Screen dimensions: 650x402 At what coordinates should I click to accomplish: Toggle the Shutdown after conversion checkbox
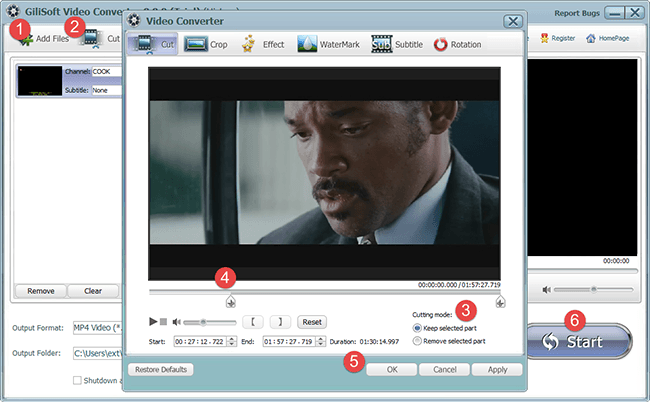(x=78, y=381)
